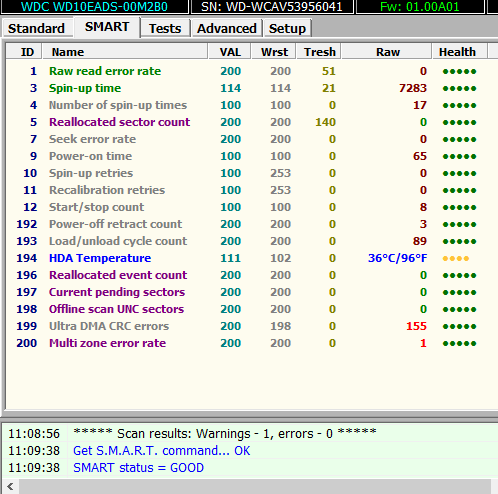498x494 pixels.
Task: Click the raw value 155
Action: pyautogui.click(x=416, y=326)
